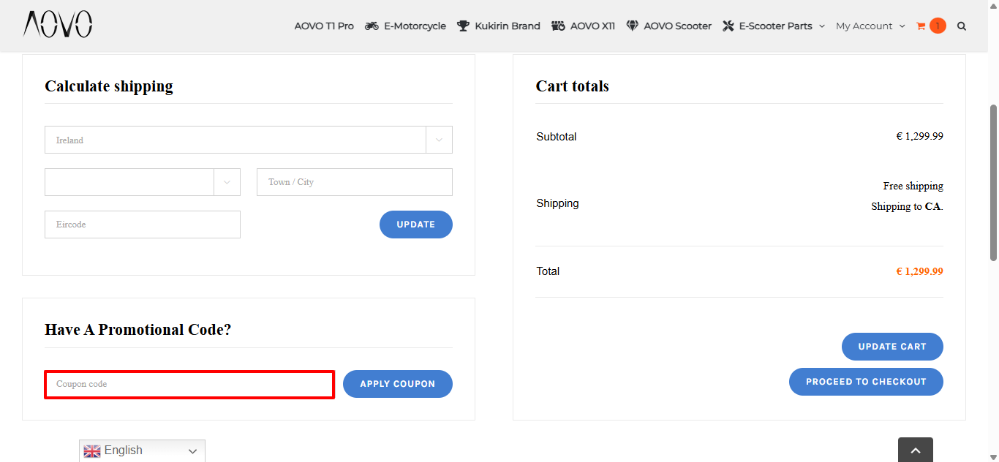This screenshot has width=999, height=462.
Task: Click Proceed to Checkout
Action: pyautogui.click(x=866, y=382)
